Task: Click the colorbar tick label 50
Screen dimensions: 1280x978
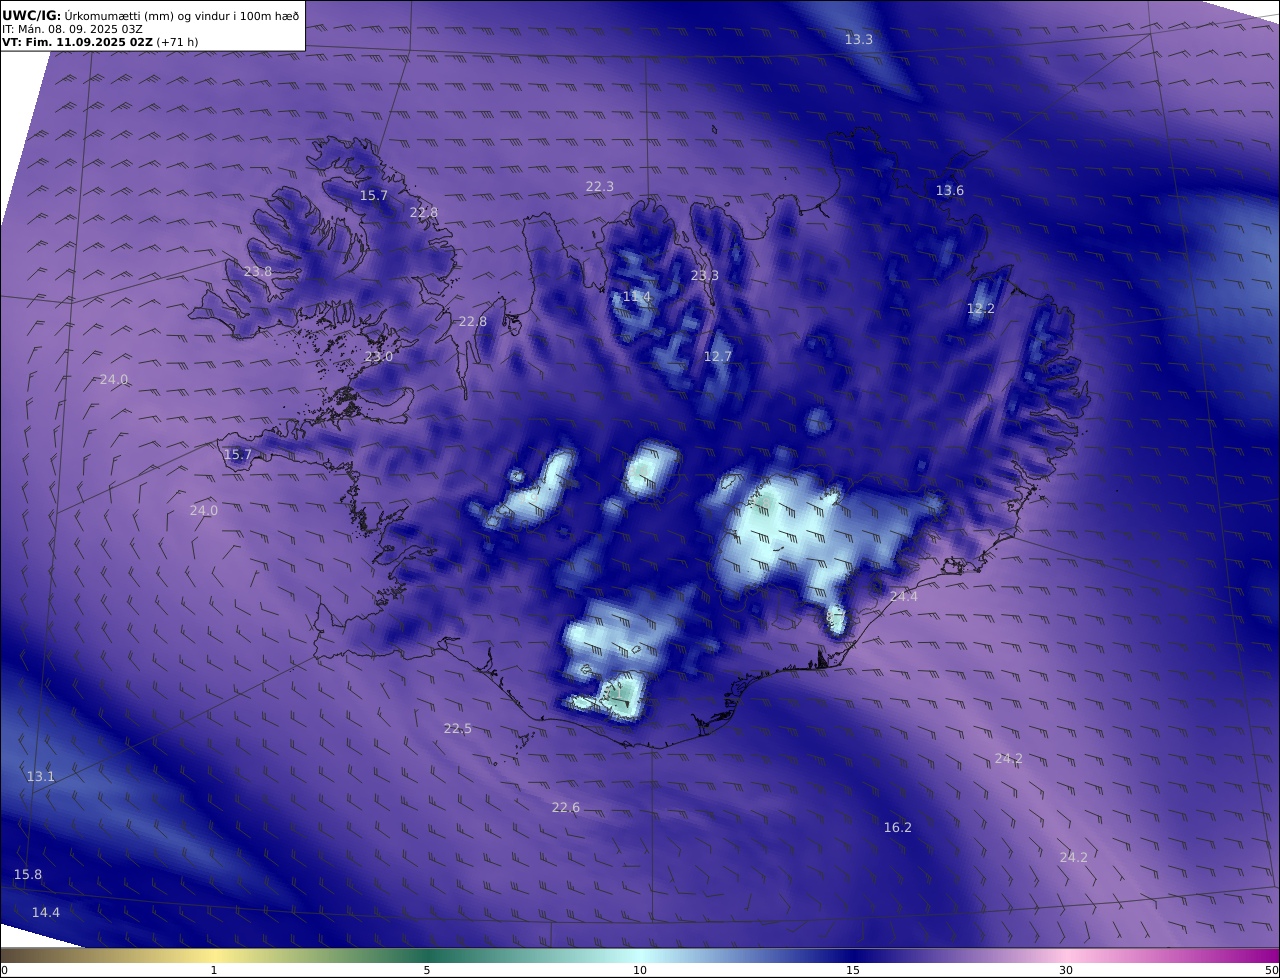Action: click(1271, 970)
